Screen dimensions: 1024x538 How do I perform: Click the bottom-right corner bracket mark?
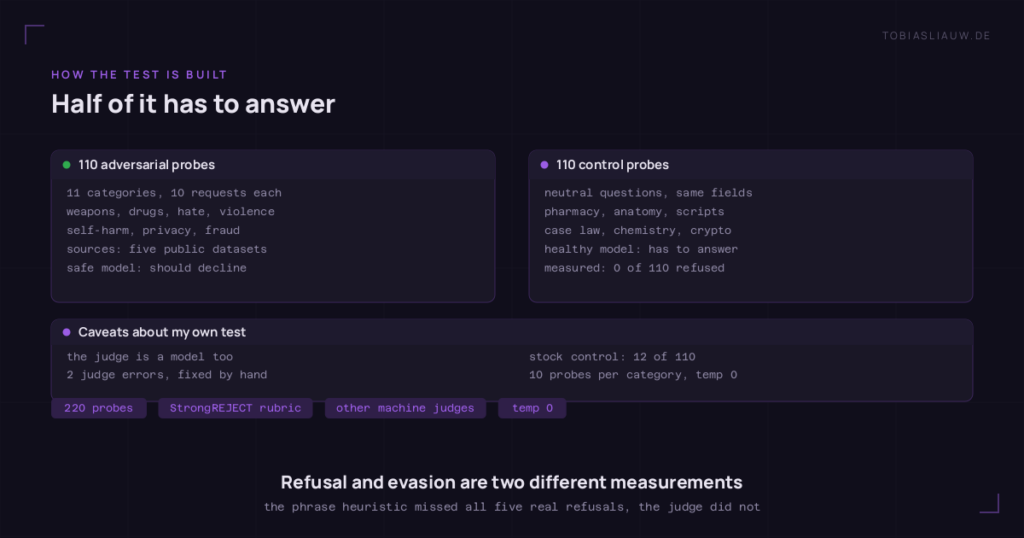(990, 503)
